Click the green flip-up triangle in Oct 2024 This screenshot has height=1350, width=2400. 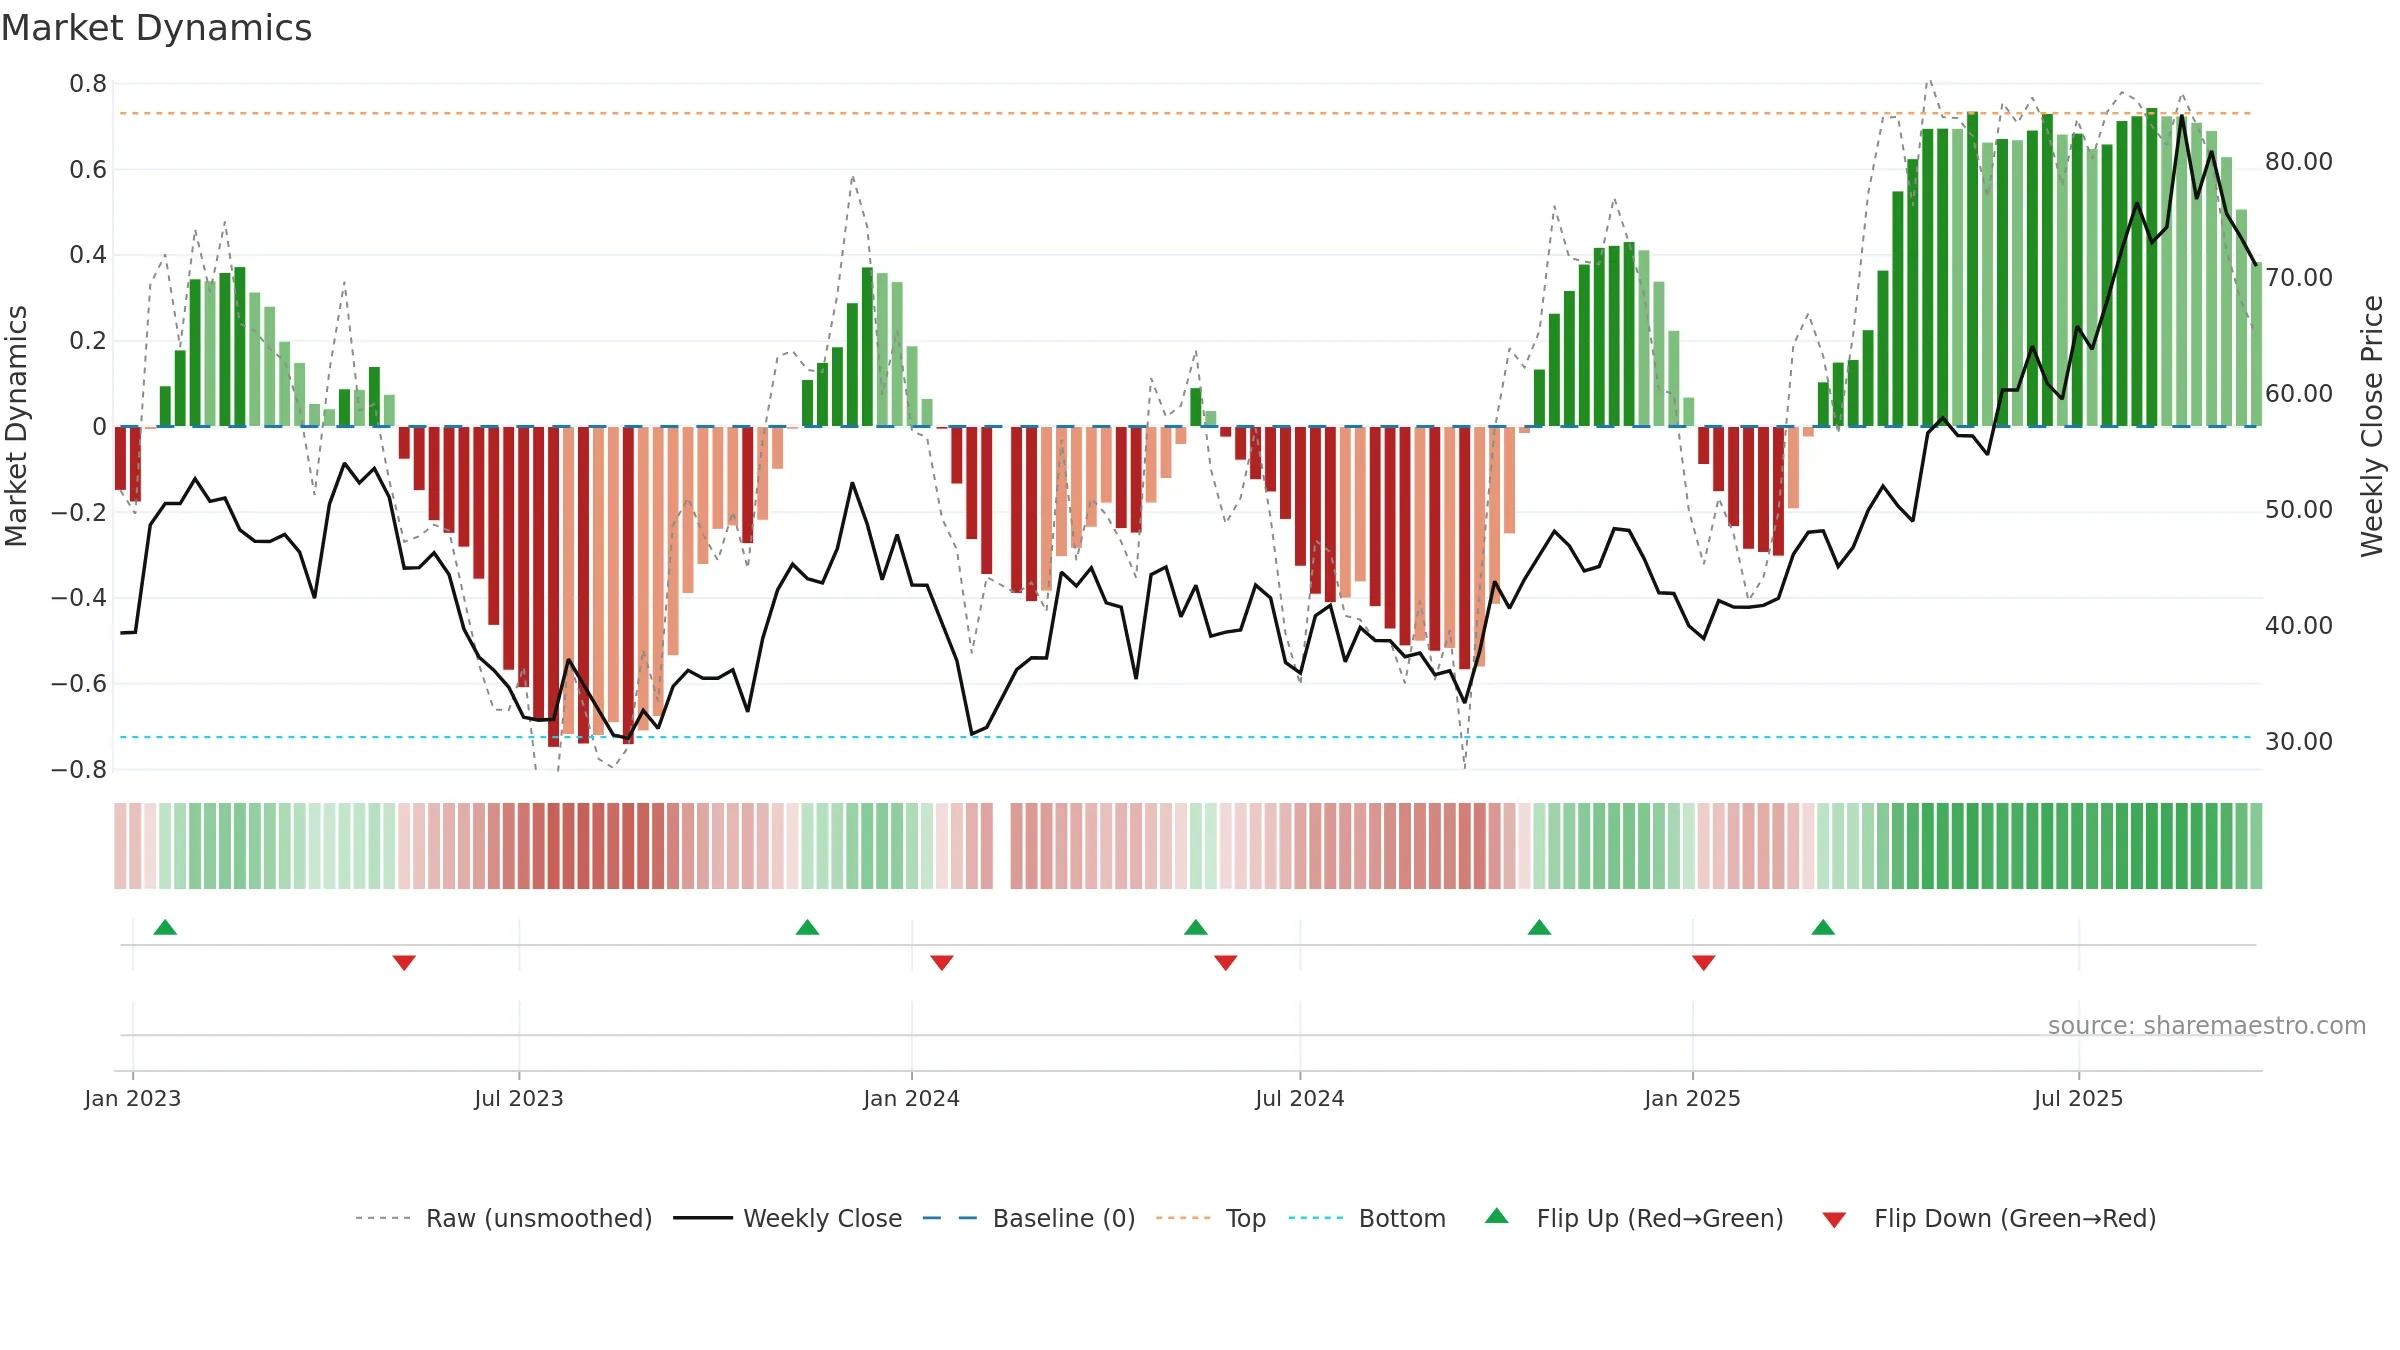[1540, 927]
